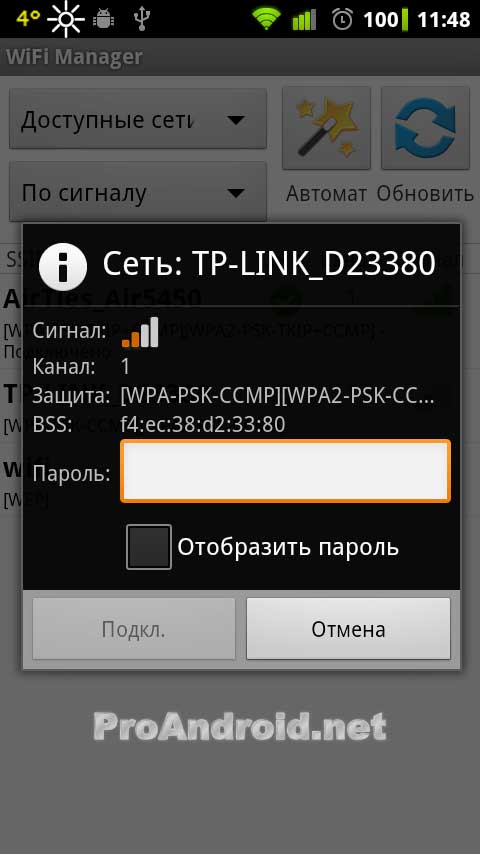Screen dimensions: 480x854
Task: Tap the USB connection icon
Action: point(142,19)
